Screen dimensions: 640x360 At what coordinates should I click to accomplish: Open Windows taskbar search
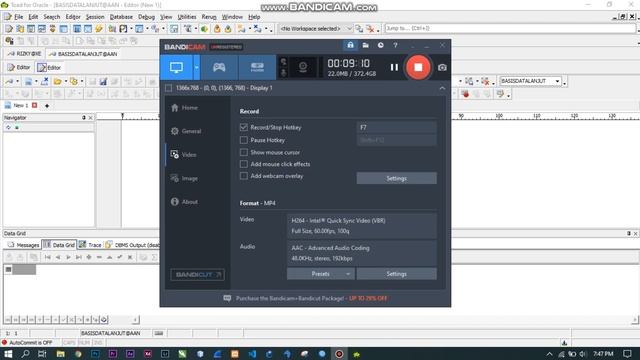click(x=25, y=354)
